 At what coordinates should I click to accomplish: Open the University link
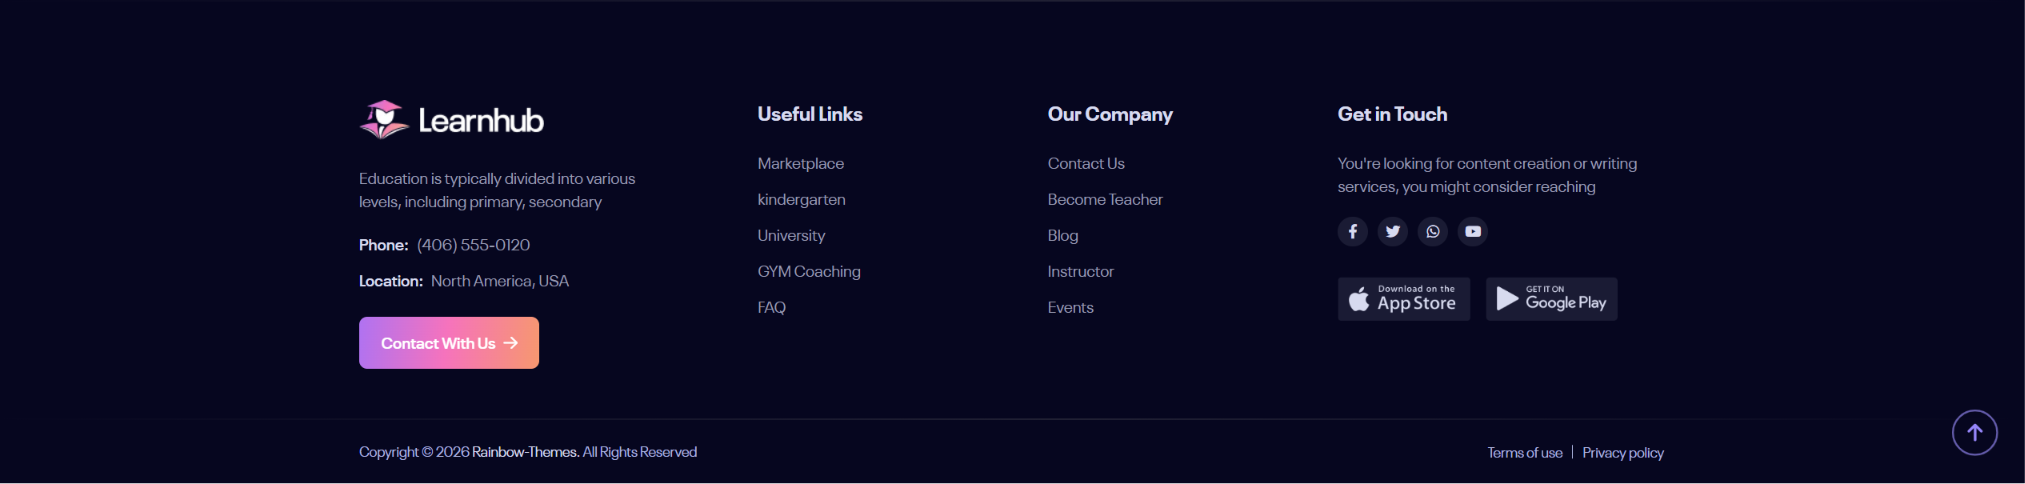click(791, 235)
